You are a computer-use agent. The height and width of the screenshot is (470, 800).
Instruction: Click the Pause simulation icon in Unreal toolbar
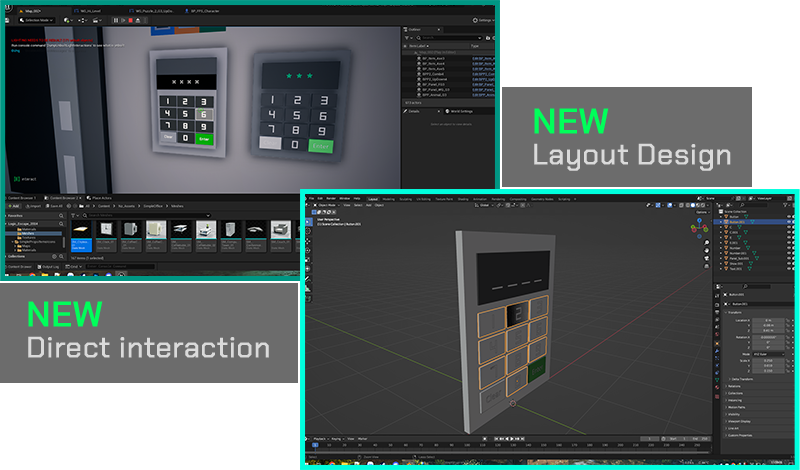(116, 20)
